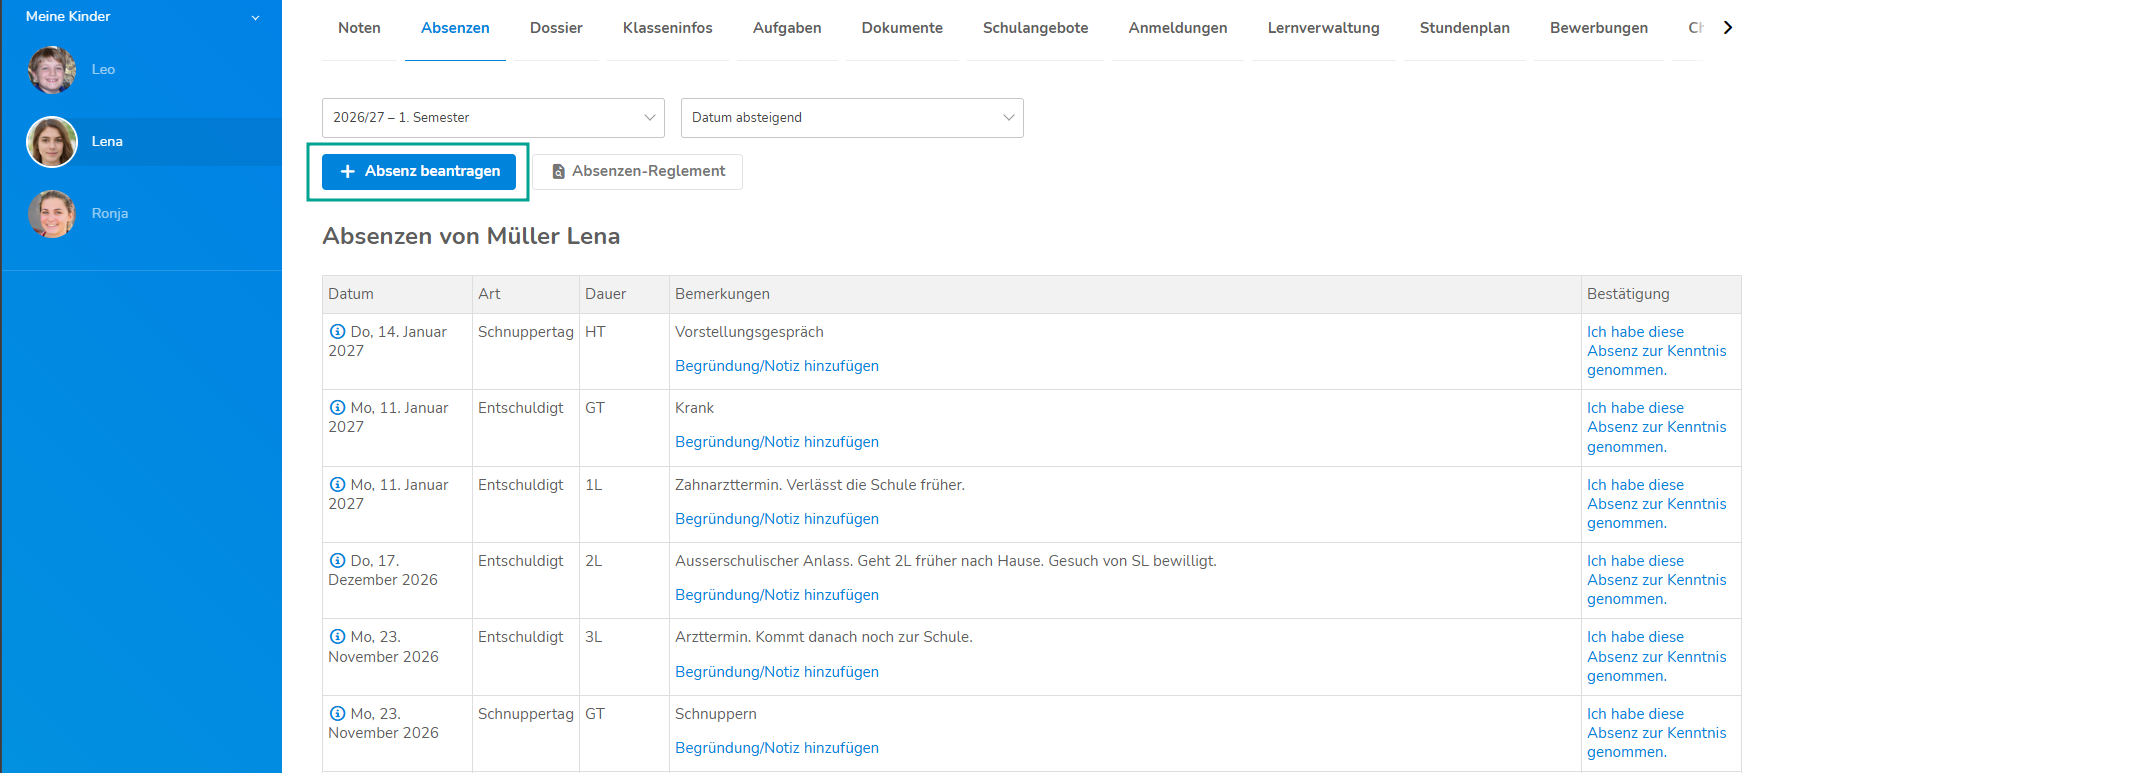Image resolution: width=2146 pixels, height=773 pixels.
Task: Click info icon beside Mo, 23. November Arzttermin
Action: pyautogui.click(x=338, y=636)
